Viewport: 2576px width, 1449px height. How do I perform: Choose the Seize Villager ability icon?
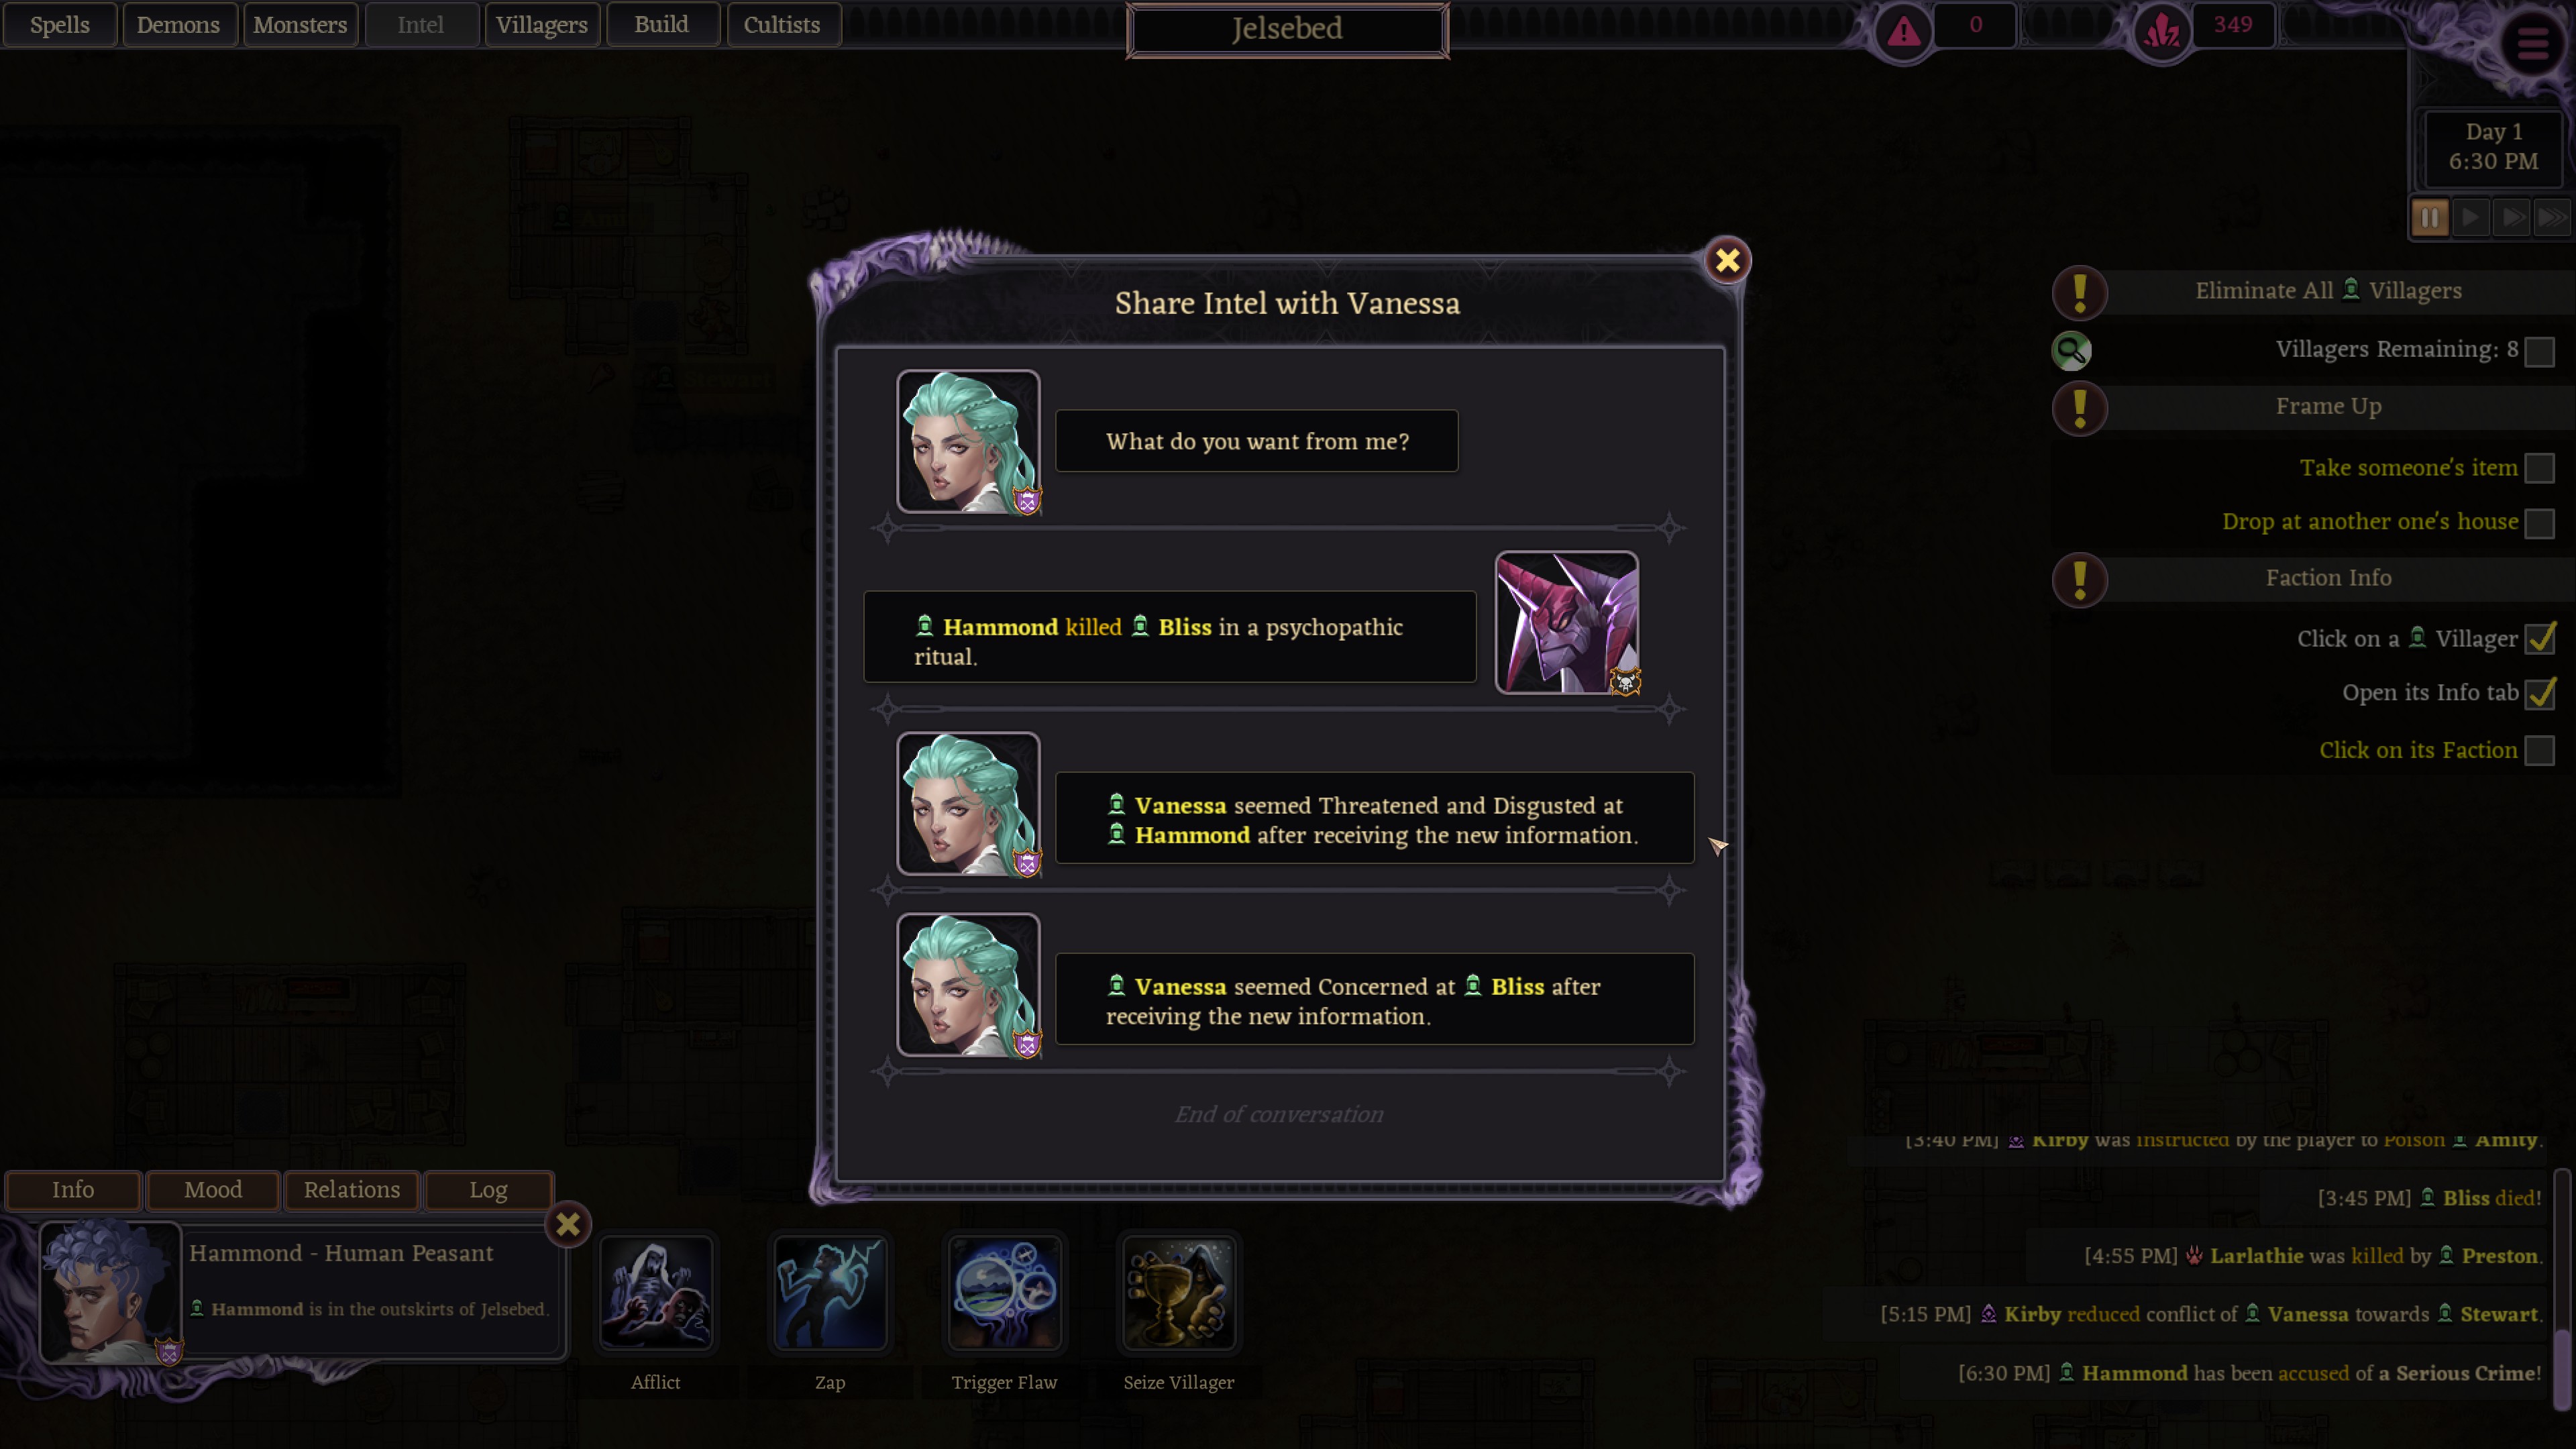(1179, 1293)
